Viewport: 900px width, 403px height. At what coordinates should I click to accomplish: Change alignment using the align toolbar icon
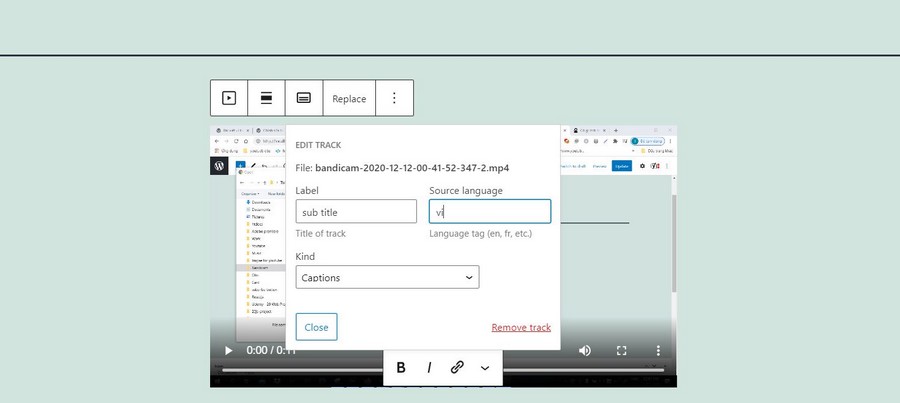[267, 98]
